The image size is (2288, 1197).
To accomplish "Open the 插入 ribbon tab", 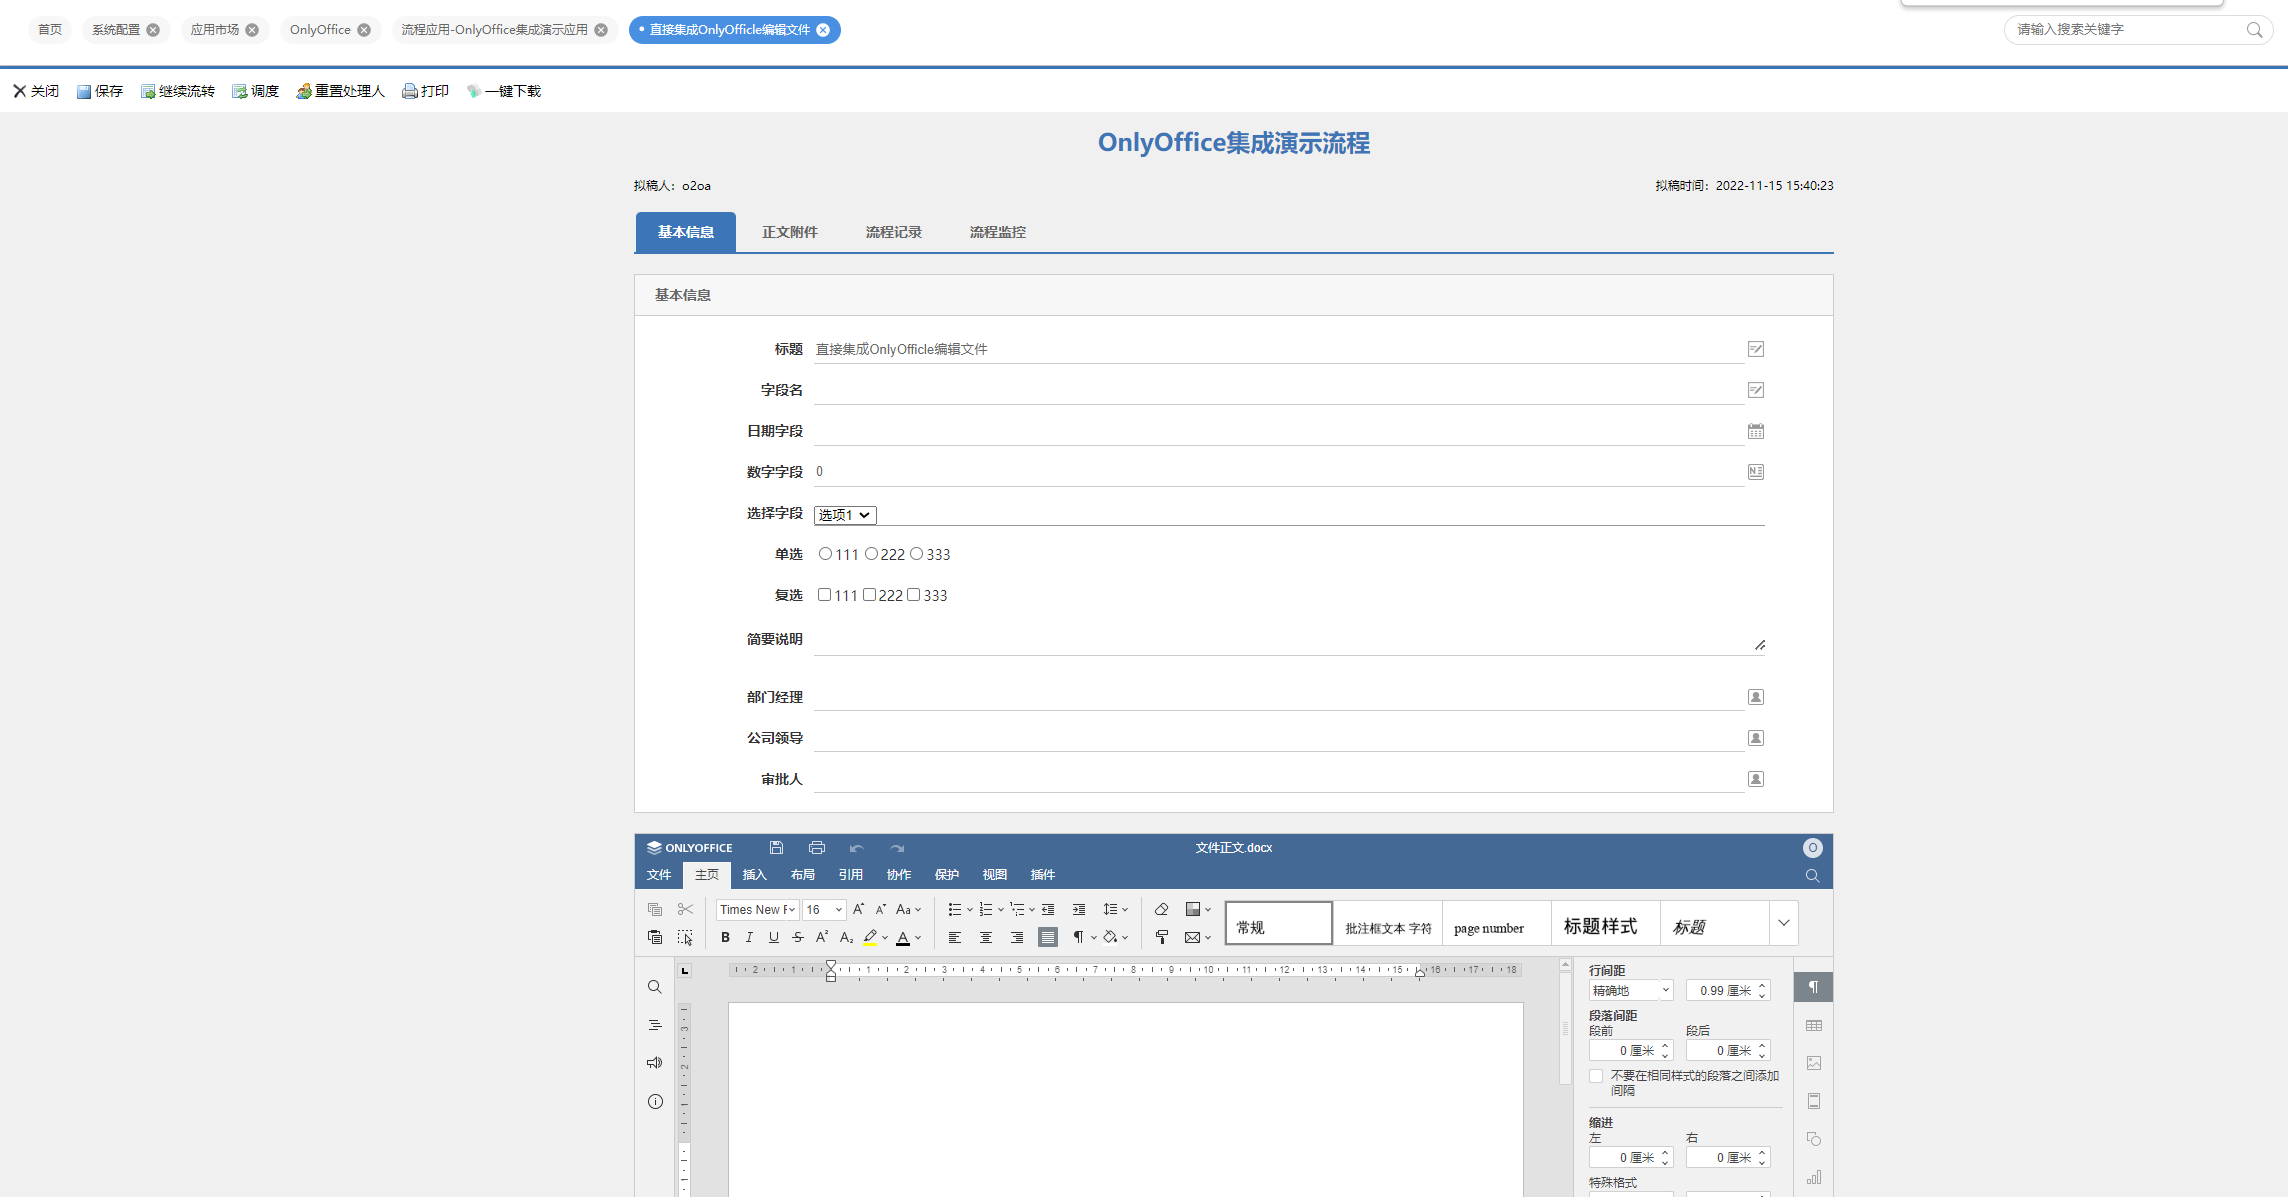I will coord(754,875).
